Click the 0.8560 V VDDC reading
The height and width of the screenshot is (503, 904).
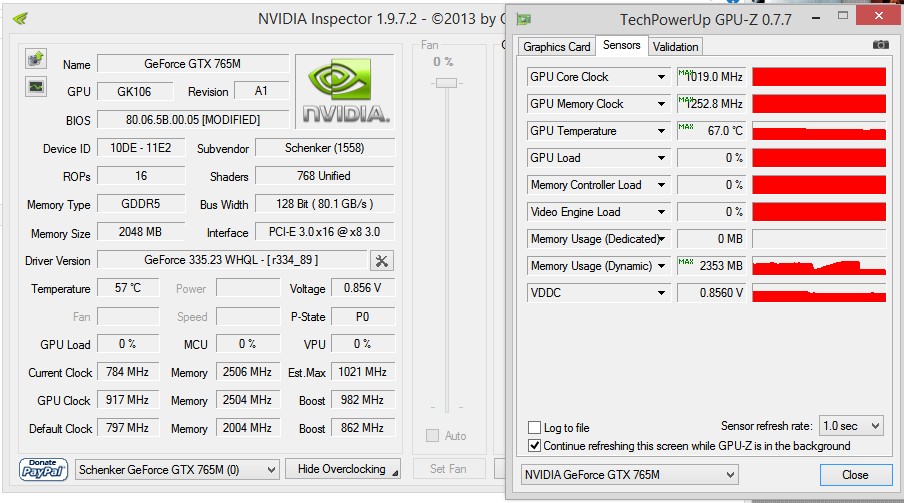click(711, 293)
